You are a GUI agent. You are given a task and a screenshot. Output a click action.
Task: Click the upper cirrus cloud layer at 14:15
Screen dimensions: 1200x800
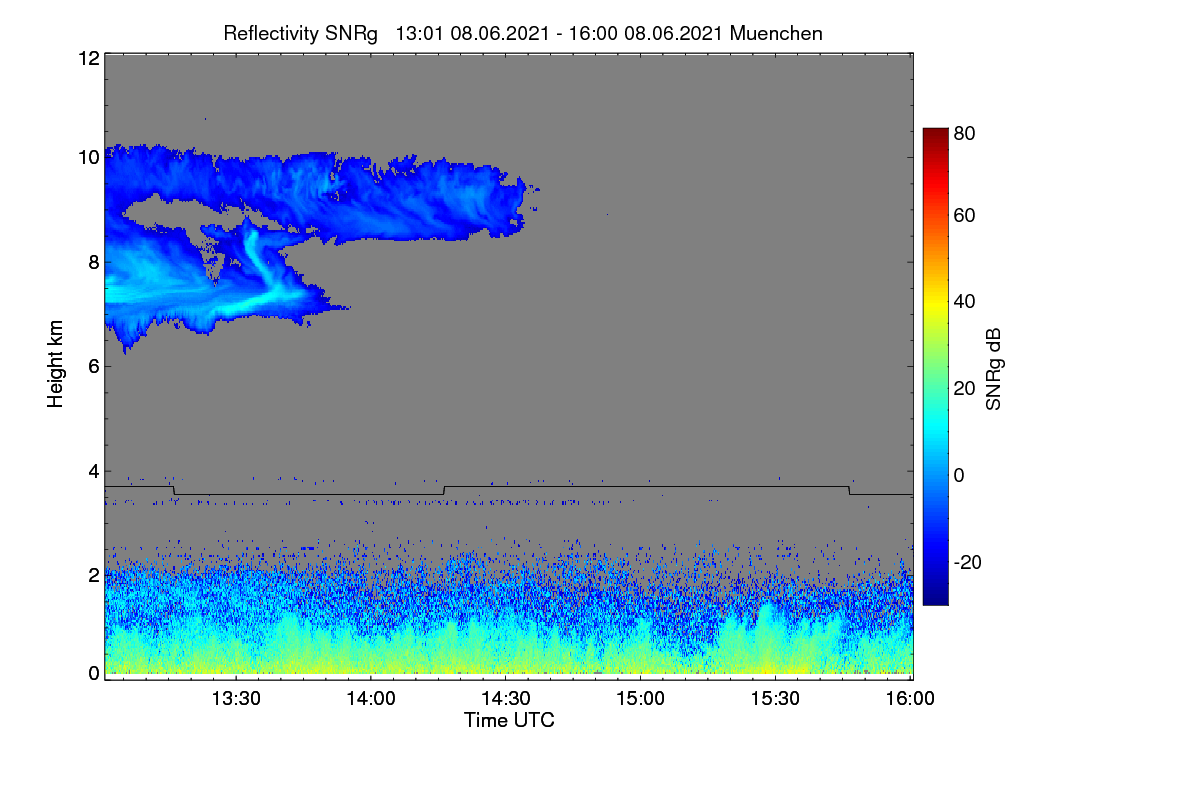tap(438, 200)
